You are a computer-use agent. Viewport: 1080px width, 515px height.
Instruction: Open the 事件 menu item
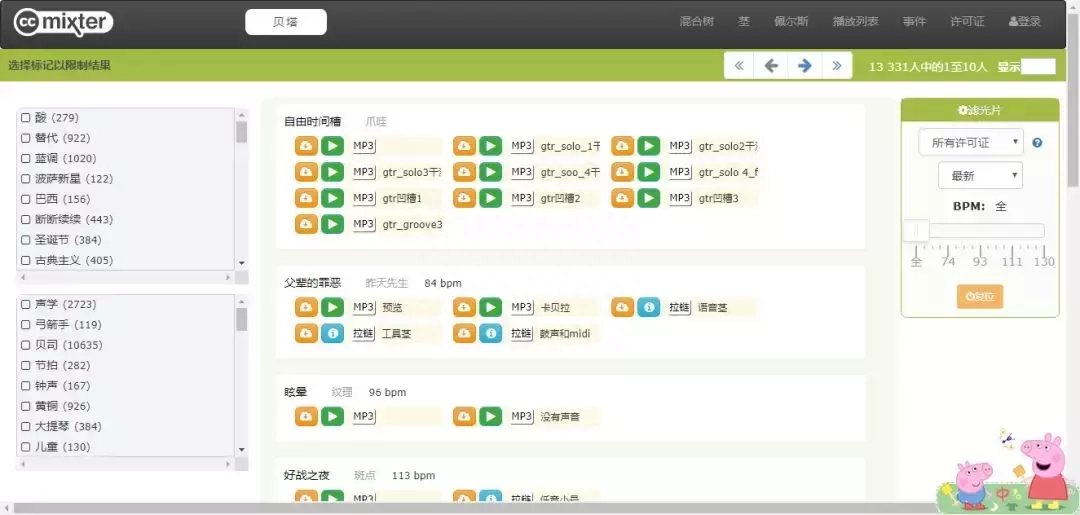[914, 21]
